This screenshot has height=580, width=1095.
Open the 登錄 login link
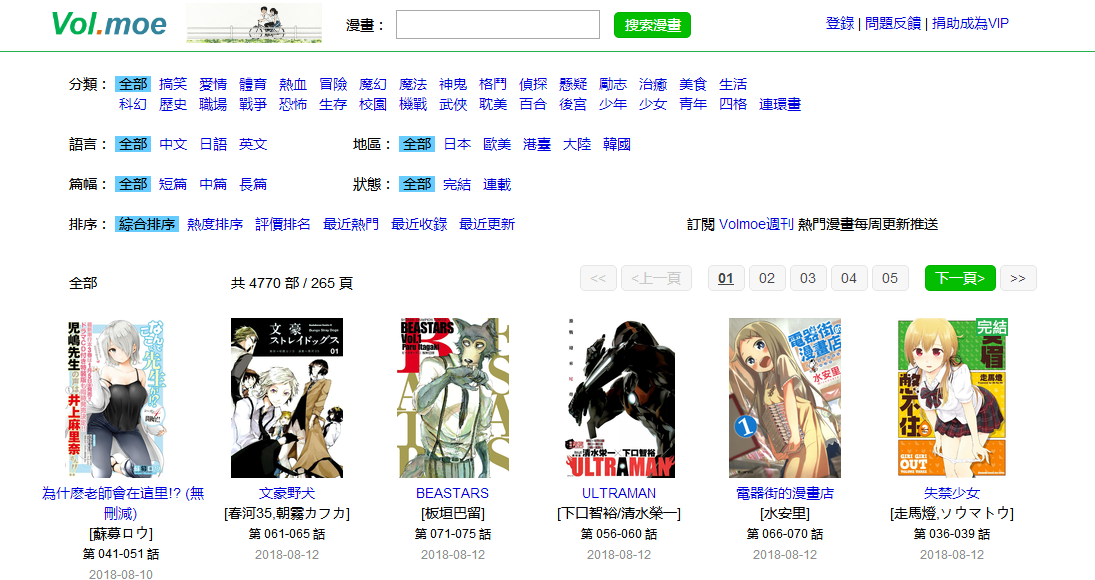click(x=839, y=23)
